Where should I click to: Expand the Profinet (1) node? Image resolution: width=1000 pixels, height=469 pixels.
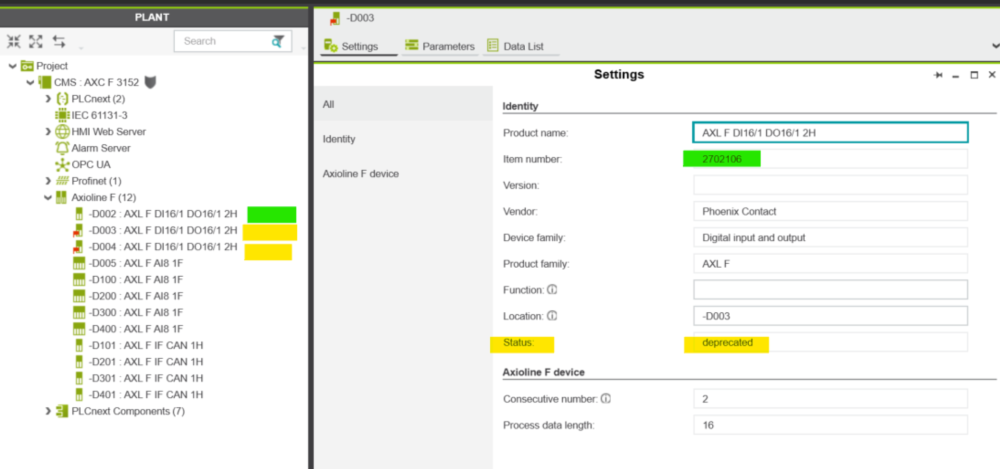coord(48,181)
